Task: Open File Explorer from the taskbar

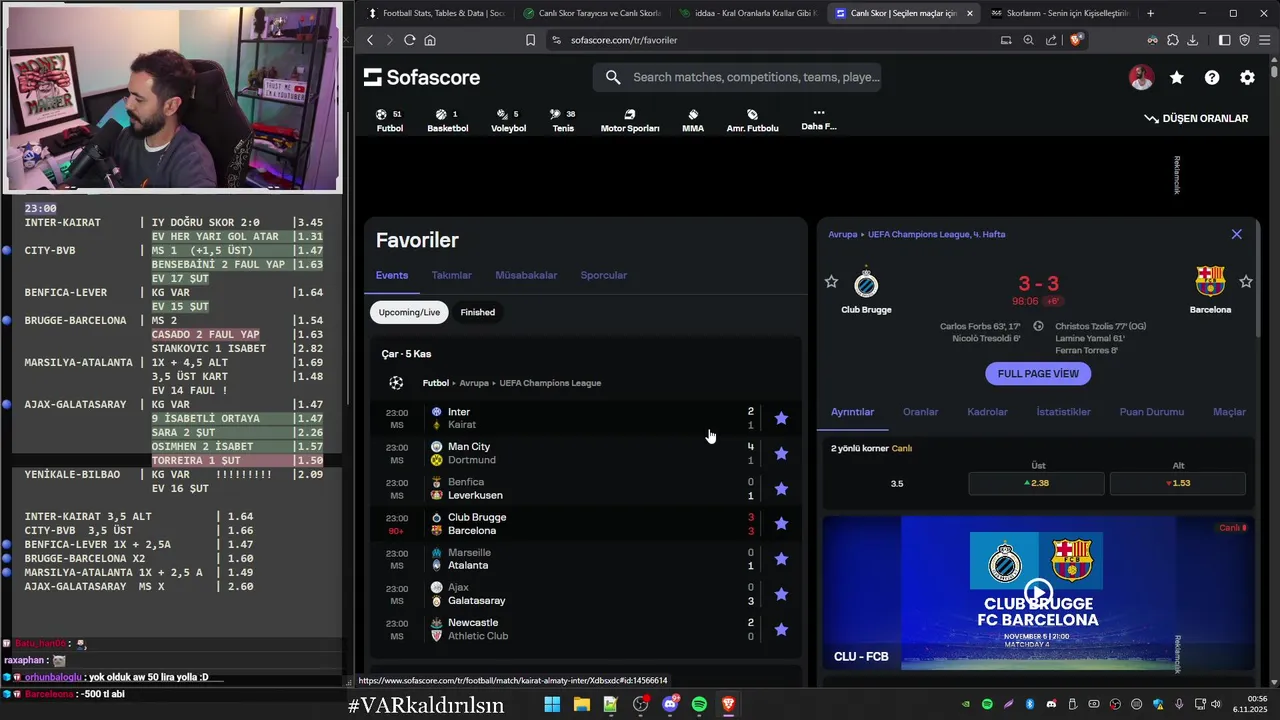Action: [581, 705]
